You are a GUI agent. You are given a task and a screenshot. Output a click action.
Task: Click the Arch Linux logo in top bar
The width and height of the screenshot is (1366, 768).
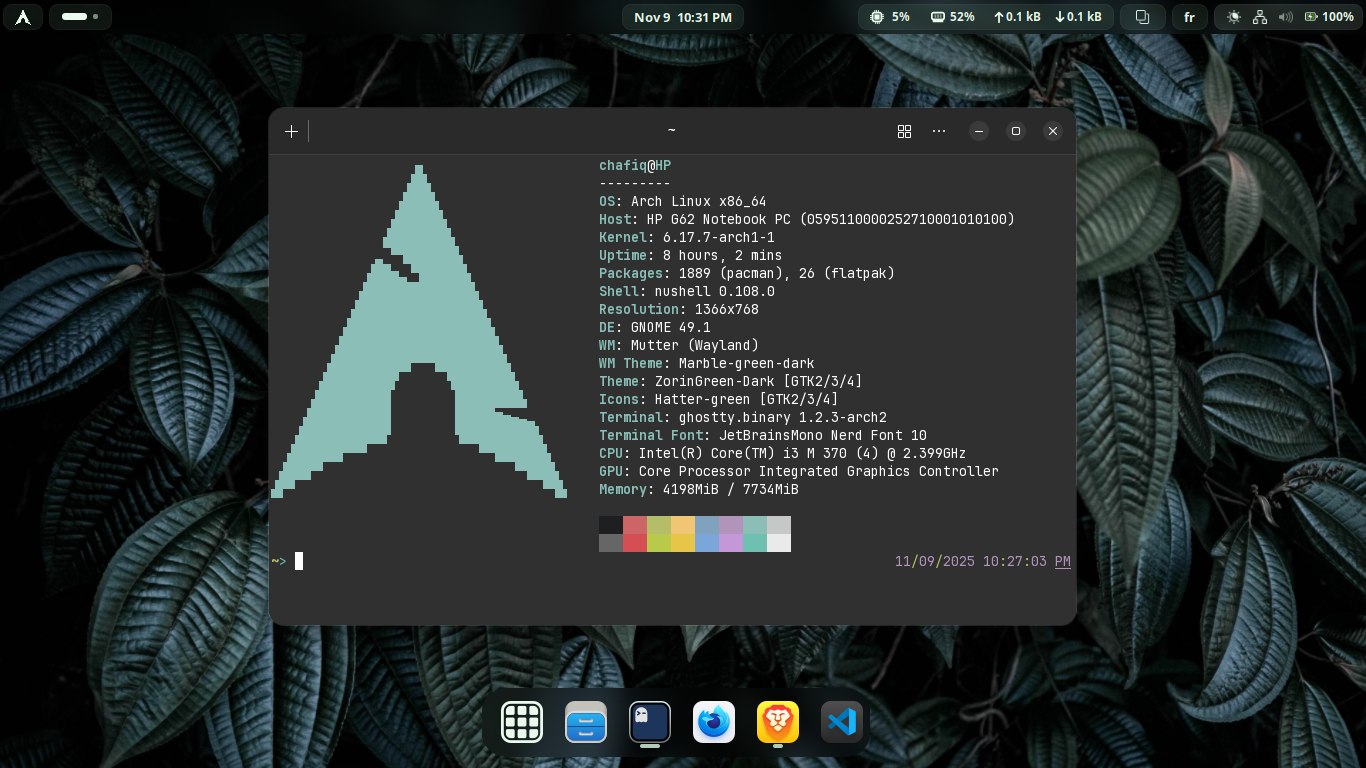[23, 17]
